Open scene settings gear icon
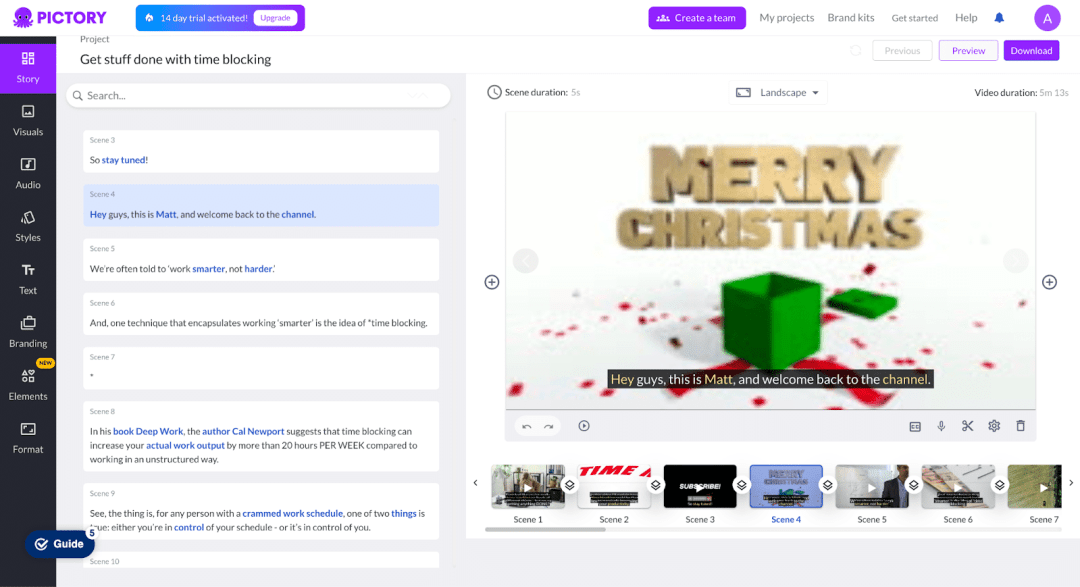The image size is (1080, 587). (994, 426)
